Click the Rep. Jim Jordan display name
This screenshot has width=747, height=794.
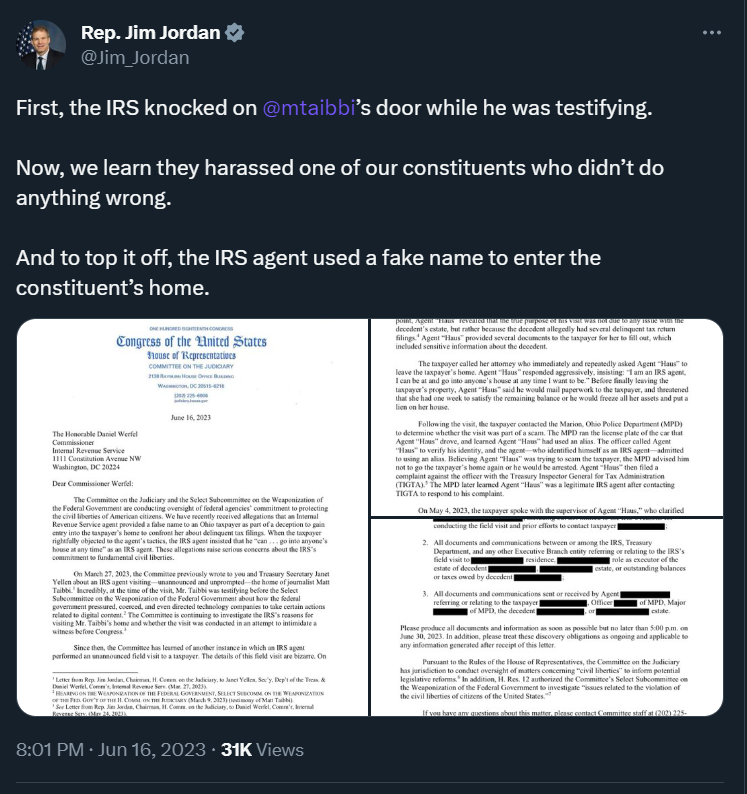click(150, 33)
